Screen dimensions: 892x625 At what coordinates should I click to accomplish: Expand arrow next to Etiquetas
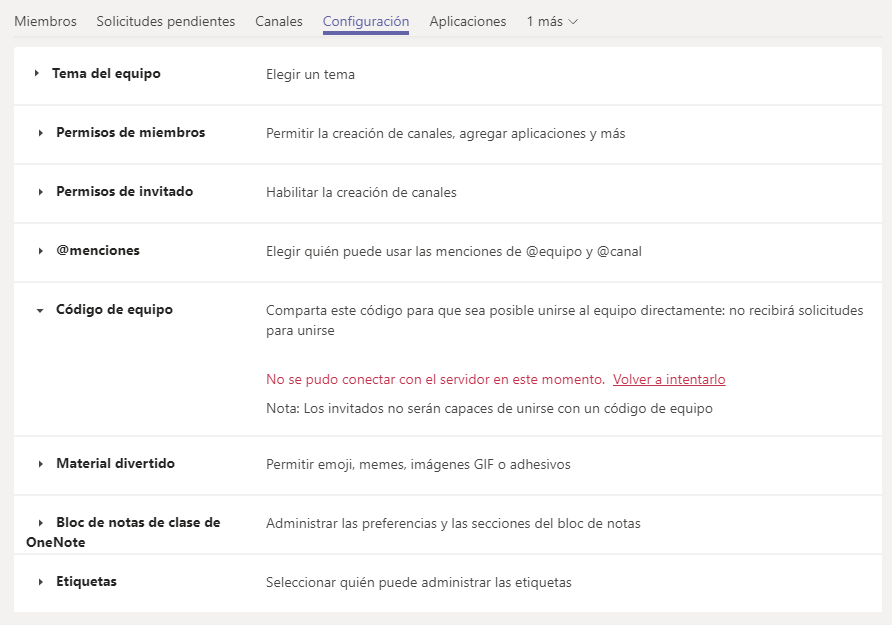[x=40, y=582]
